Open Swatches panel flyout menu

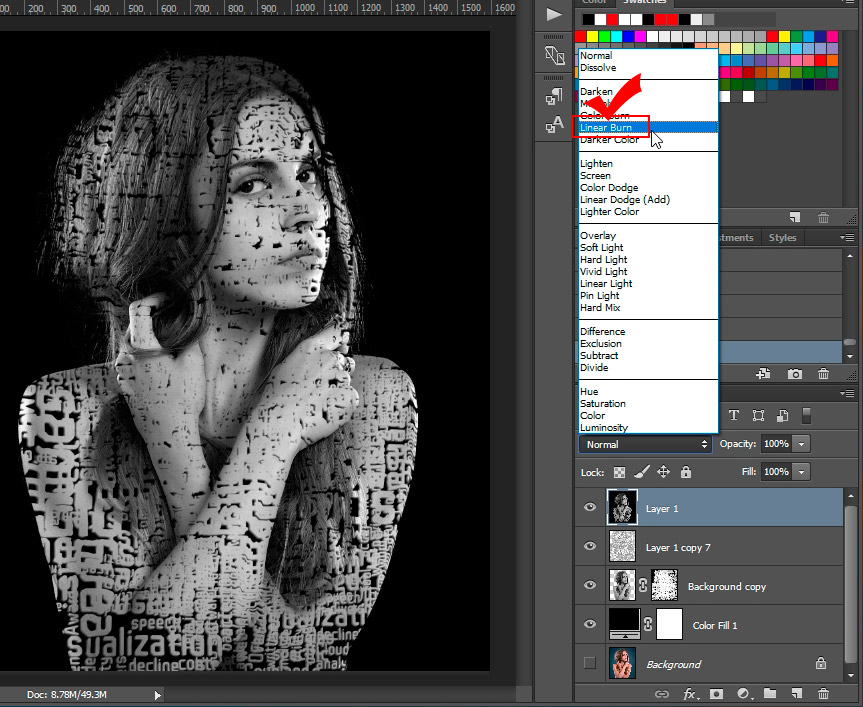[849, 2]
